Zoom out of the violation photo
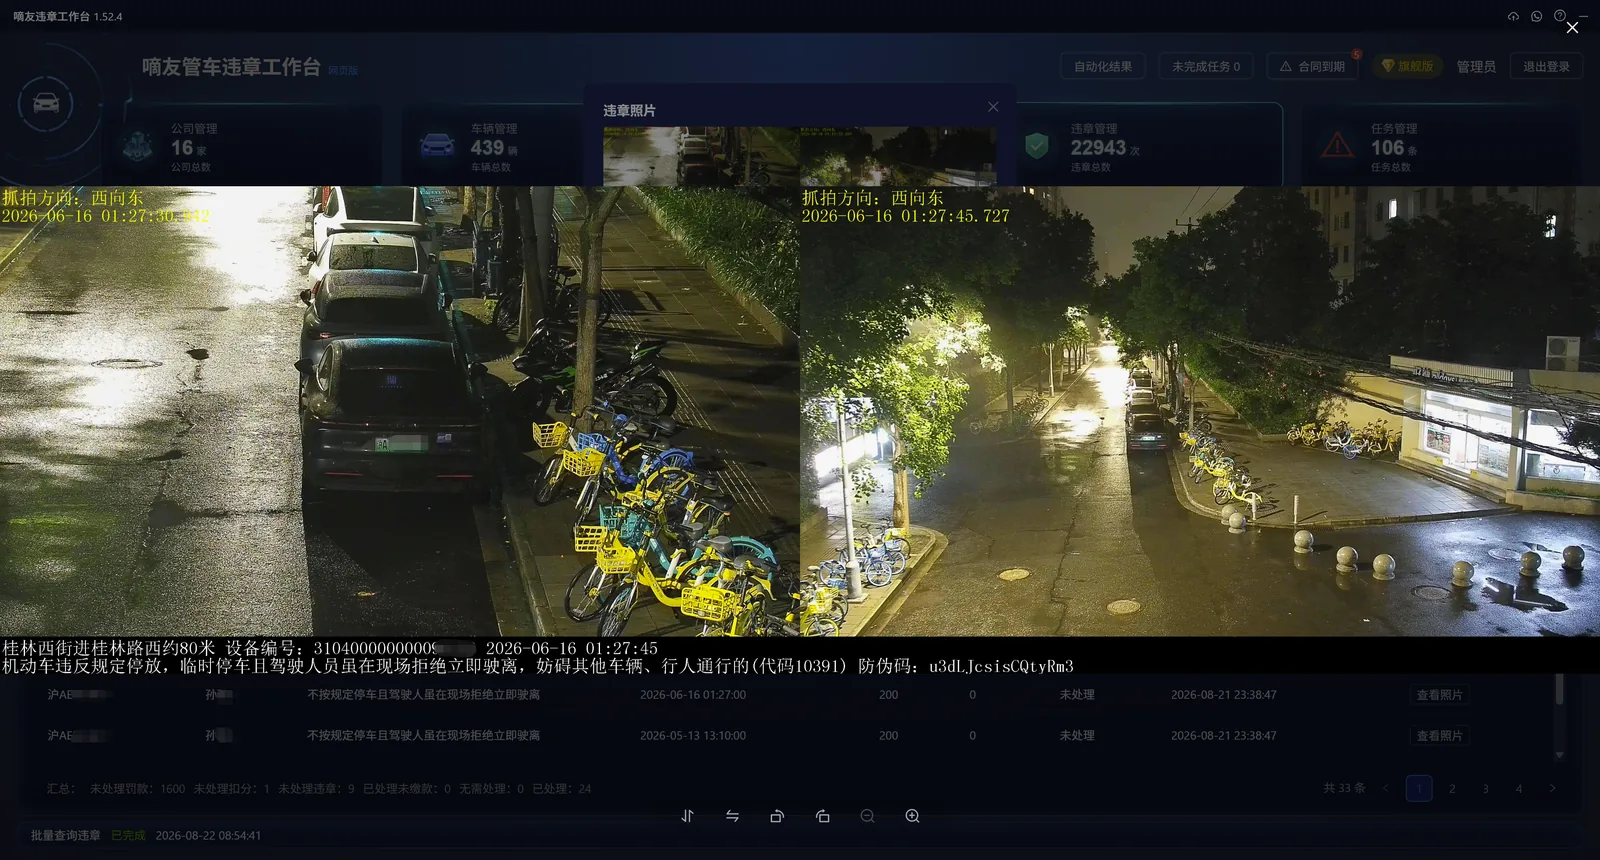Viewport: 1600px width, 860px height. click(867, 816)
